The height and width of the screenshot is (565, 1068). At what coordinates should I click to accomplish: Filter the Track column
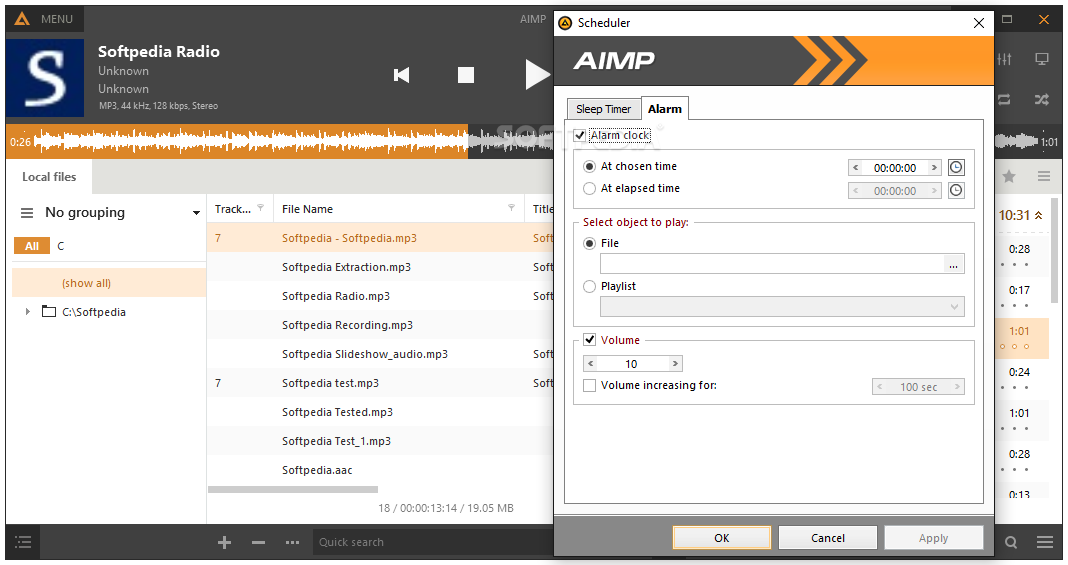tap(260, 208)
